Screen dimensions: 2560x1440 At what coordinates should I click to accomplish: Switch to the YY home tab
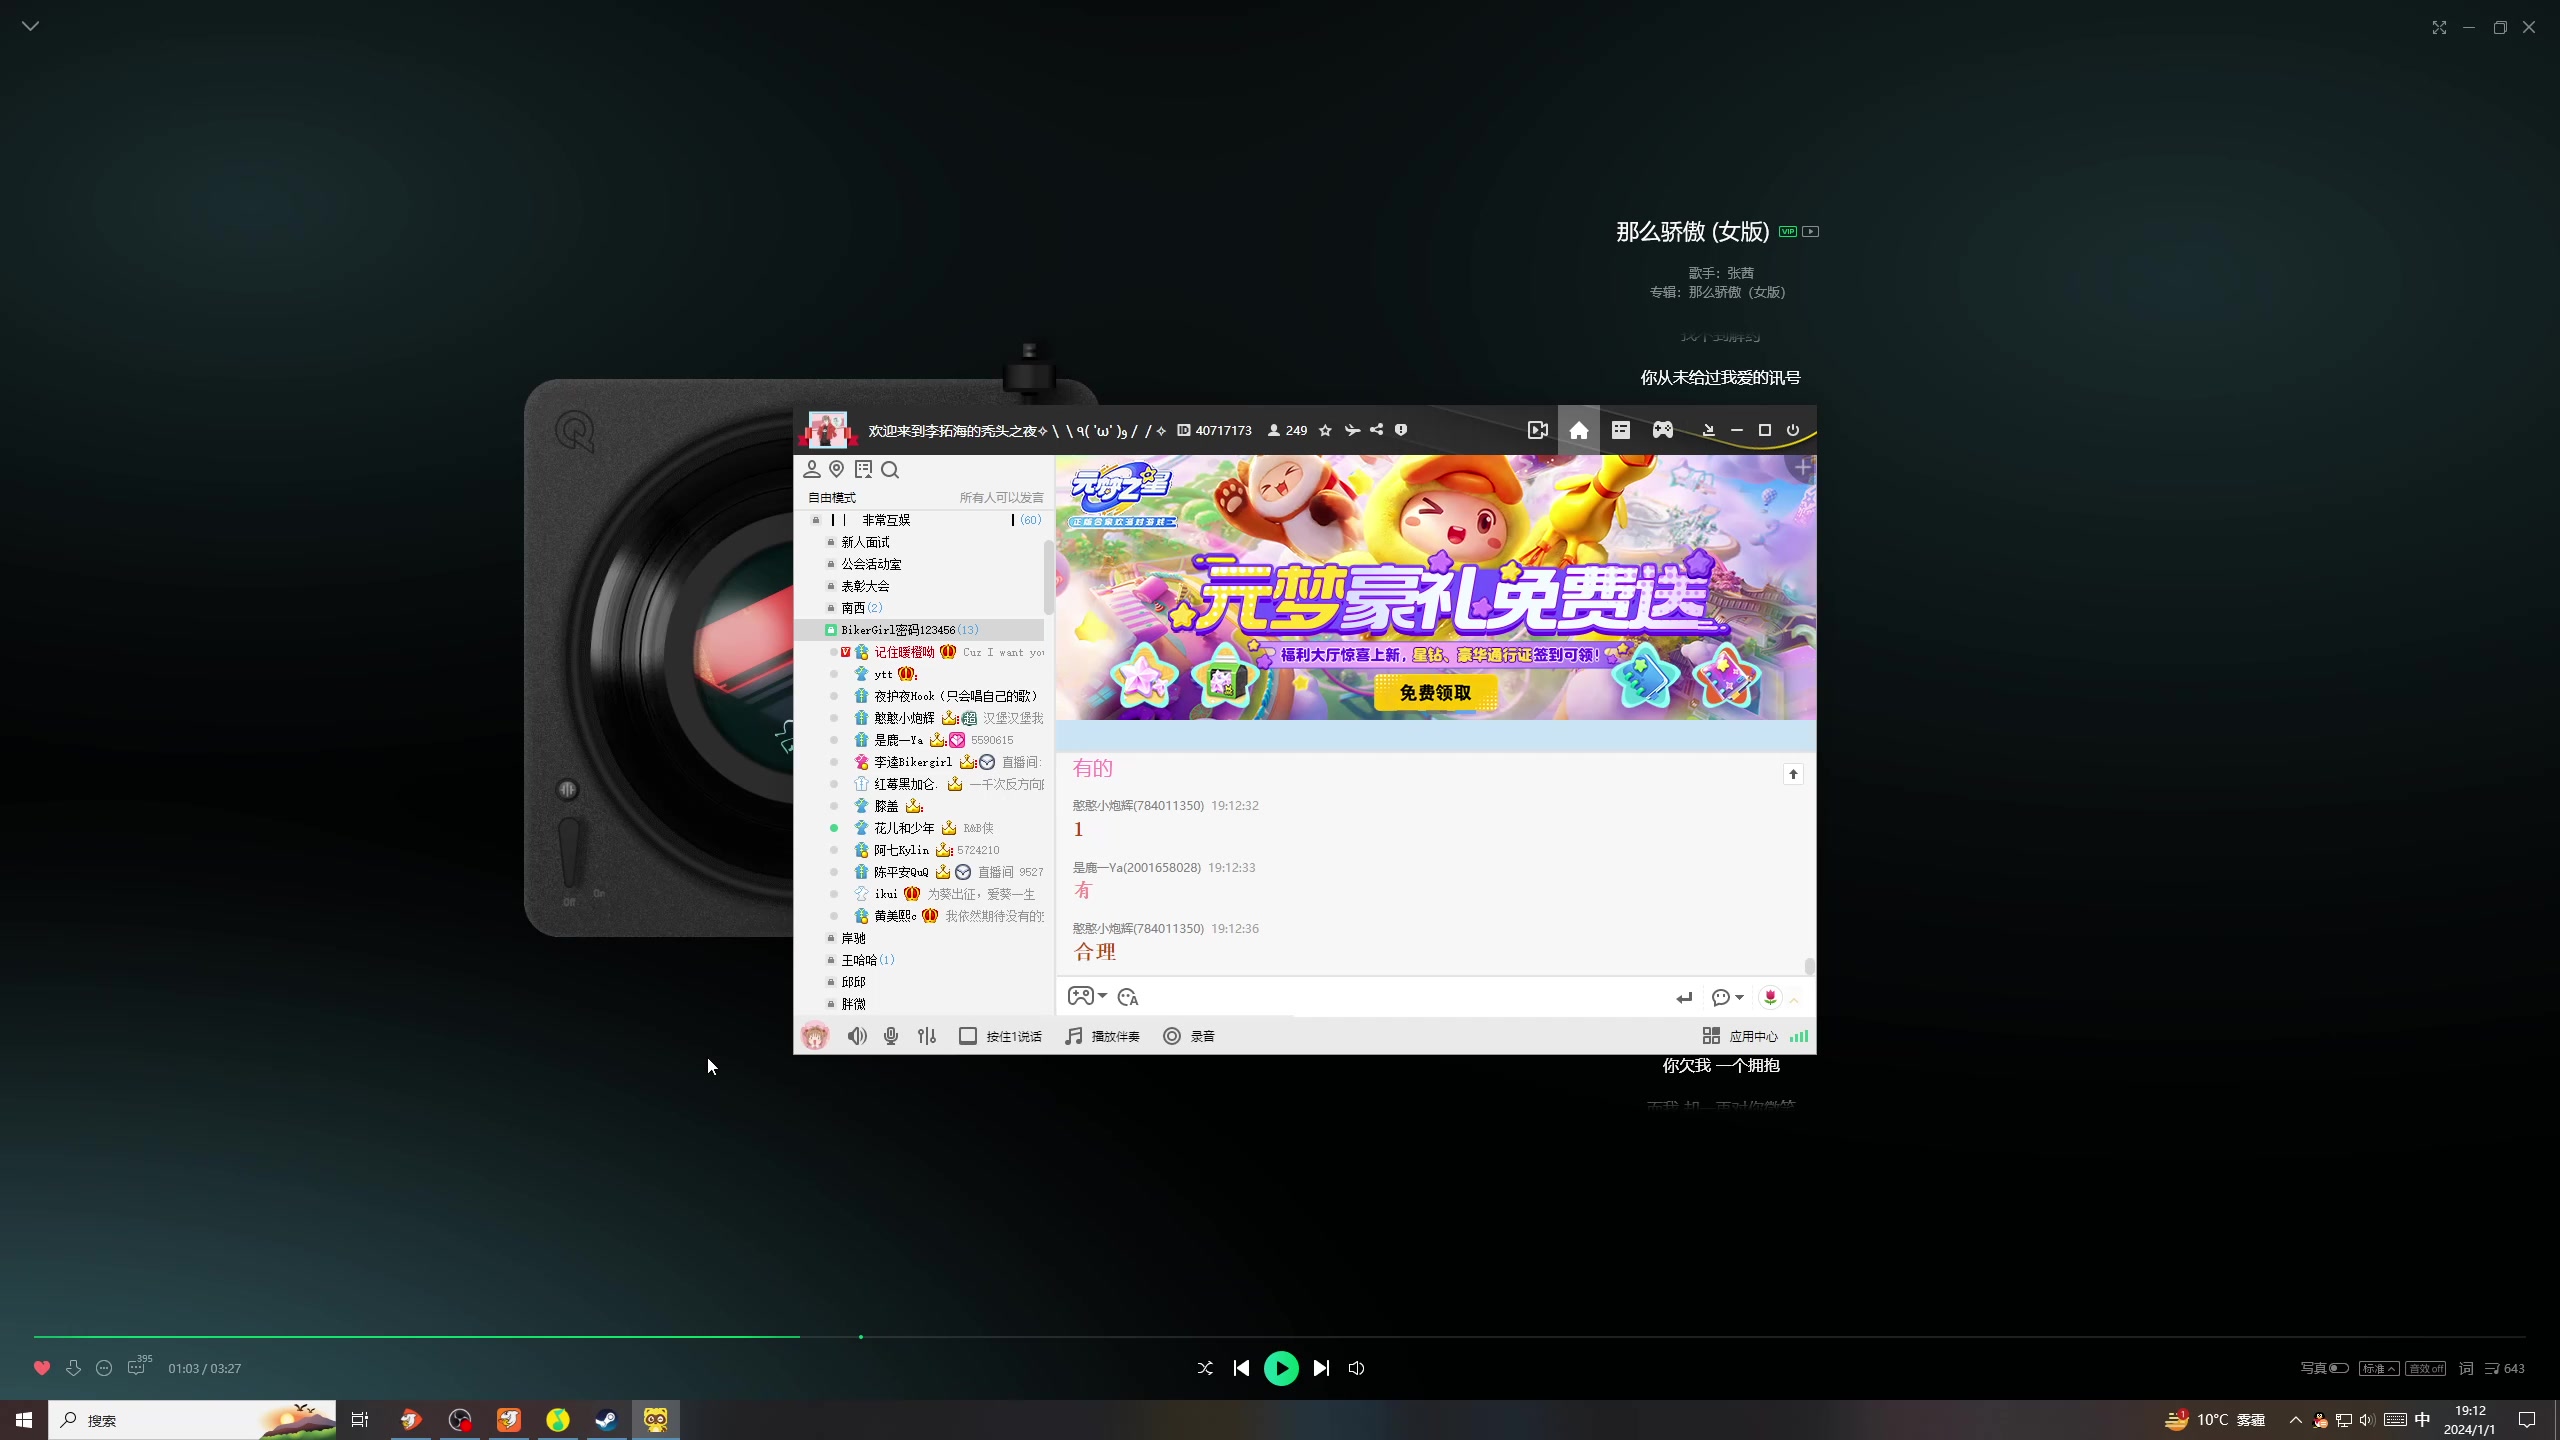pyautogui.click(x=1578, y=430)
